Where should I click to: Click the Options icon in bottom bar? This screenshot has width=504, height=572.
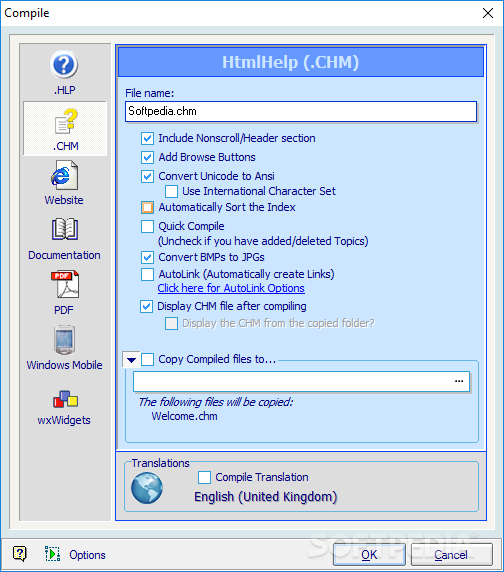point(53,554)
